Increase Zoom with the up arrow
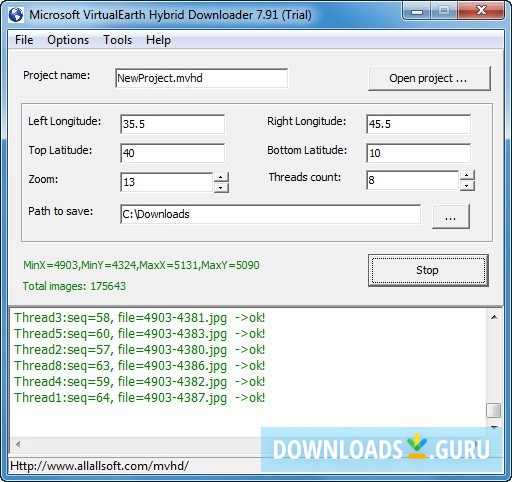This screenshot has width=512, height=482. coord(221,177)
